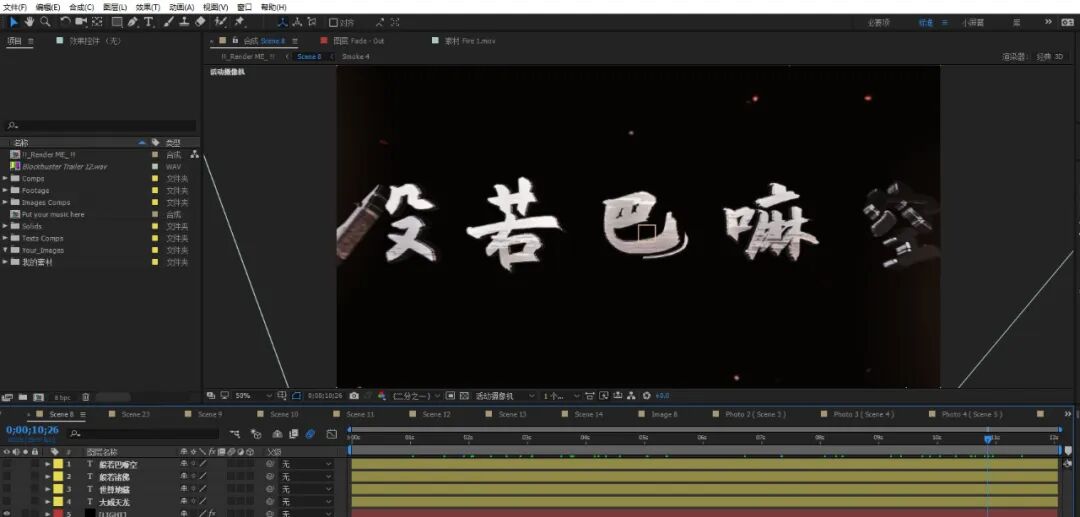Choose the World Axis mode icon

click(297, 22)
